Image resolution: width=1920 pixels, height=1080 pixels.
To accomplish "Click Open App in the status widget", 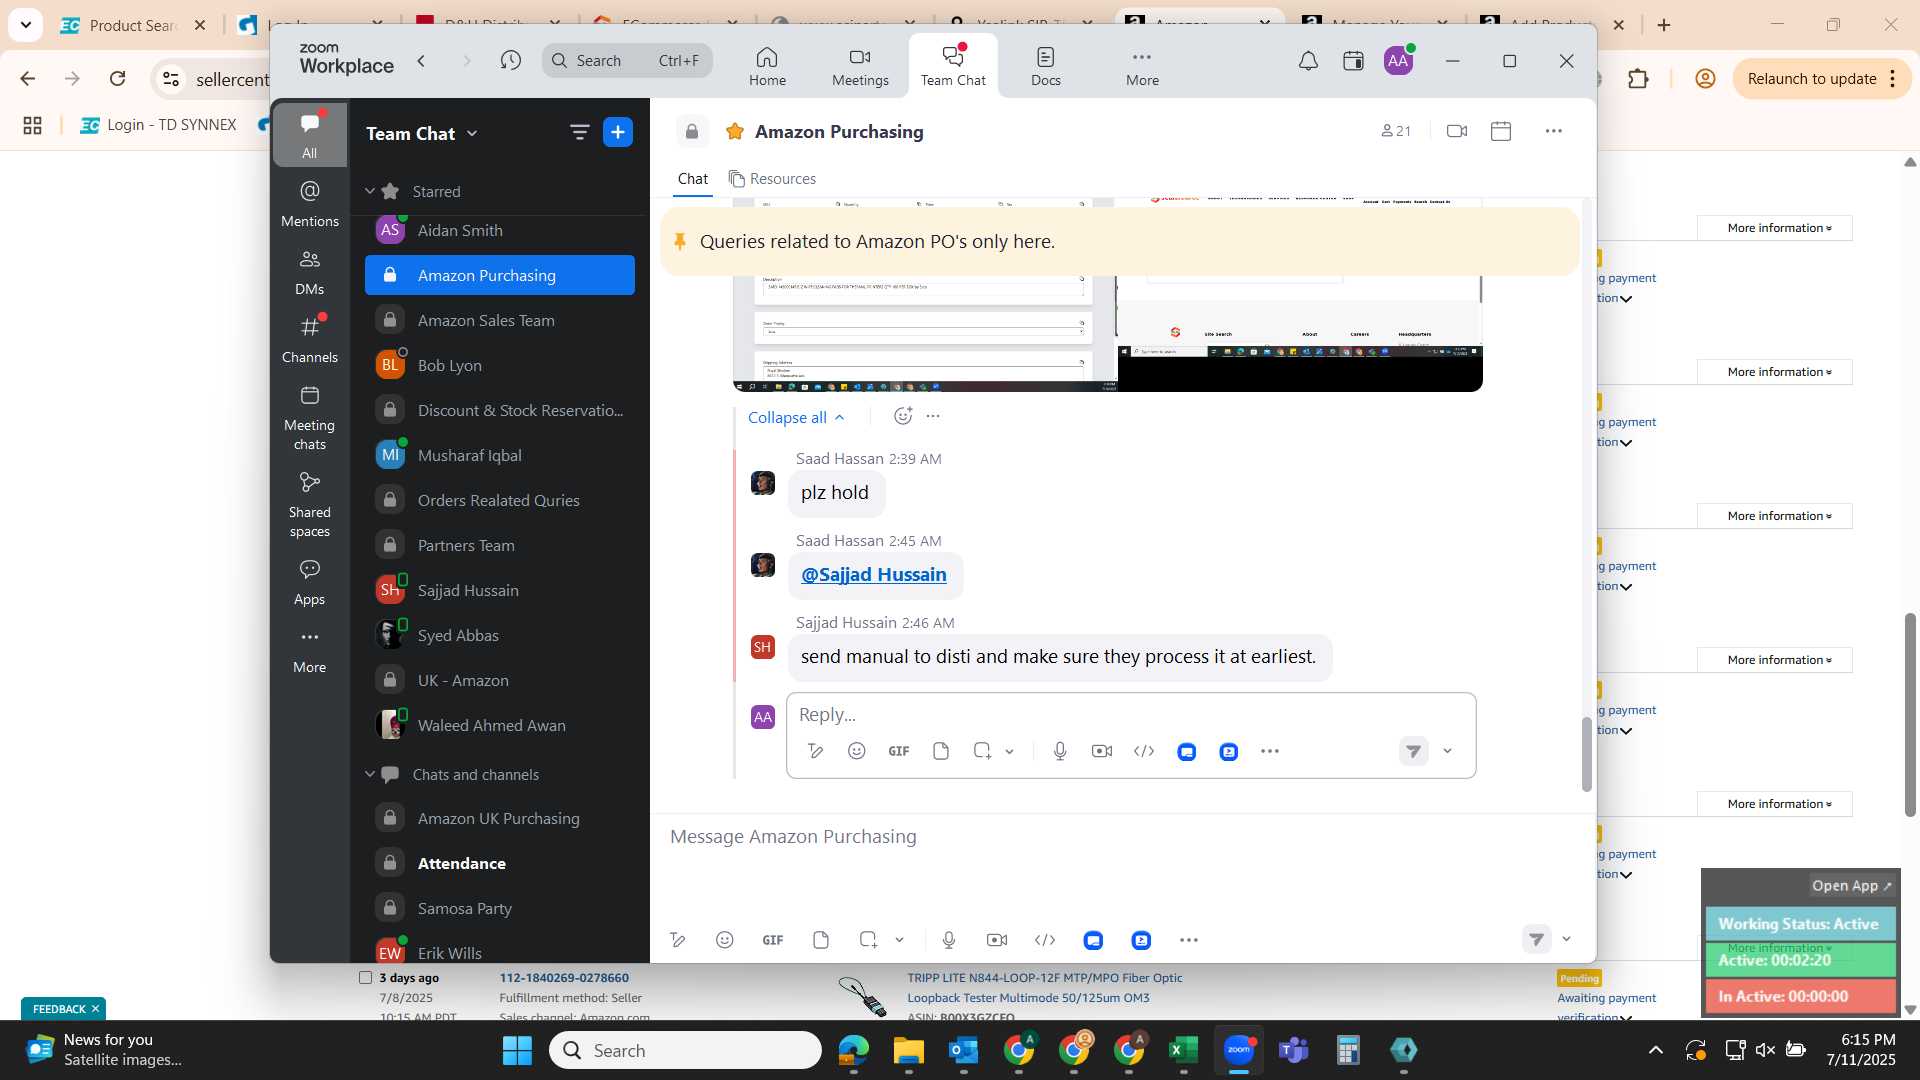I will (x=1852, y=886).
